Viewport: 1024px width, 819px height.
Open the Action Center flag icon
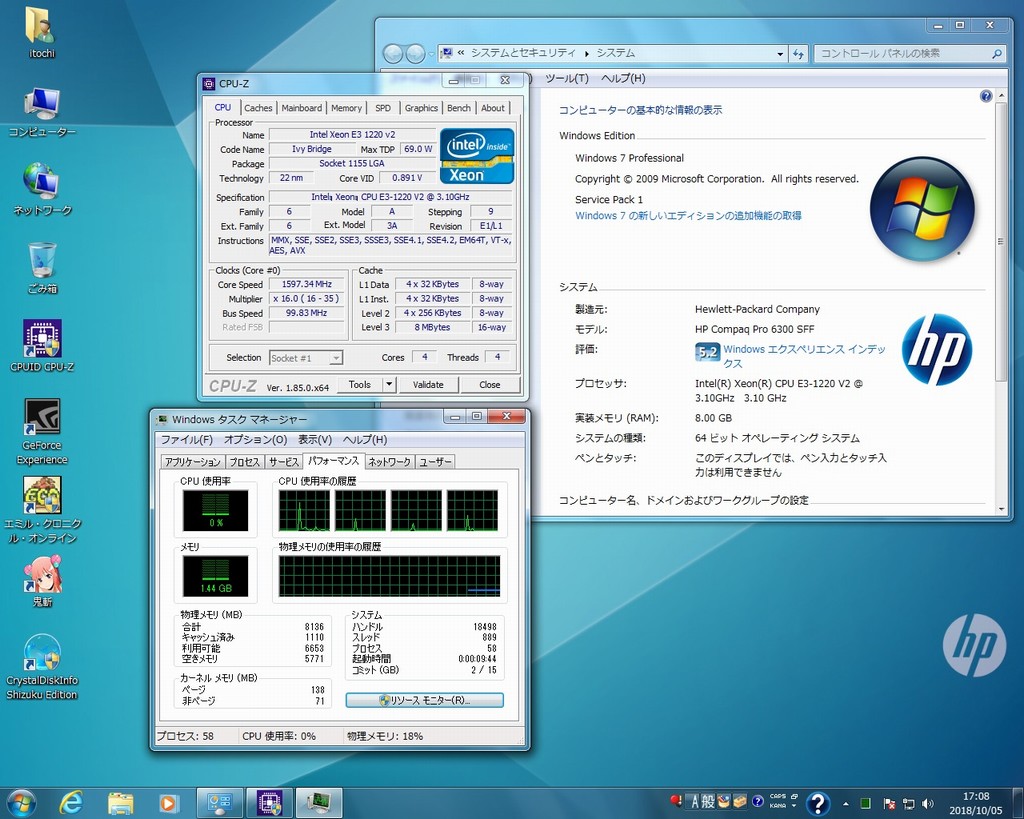[889, 803]
